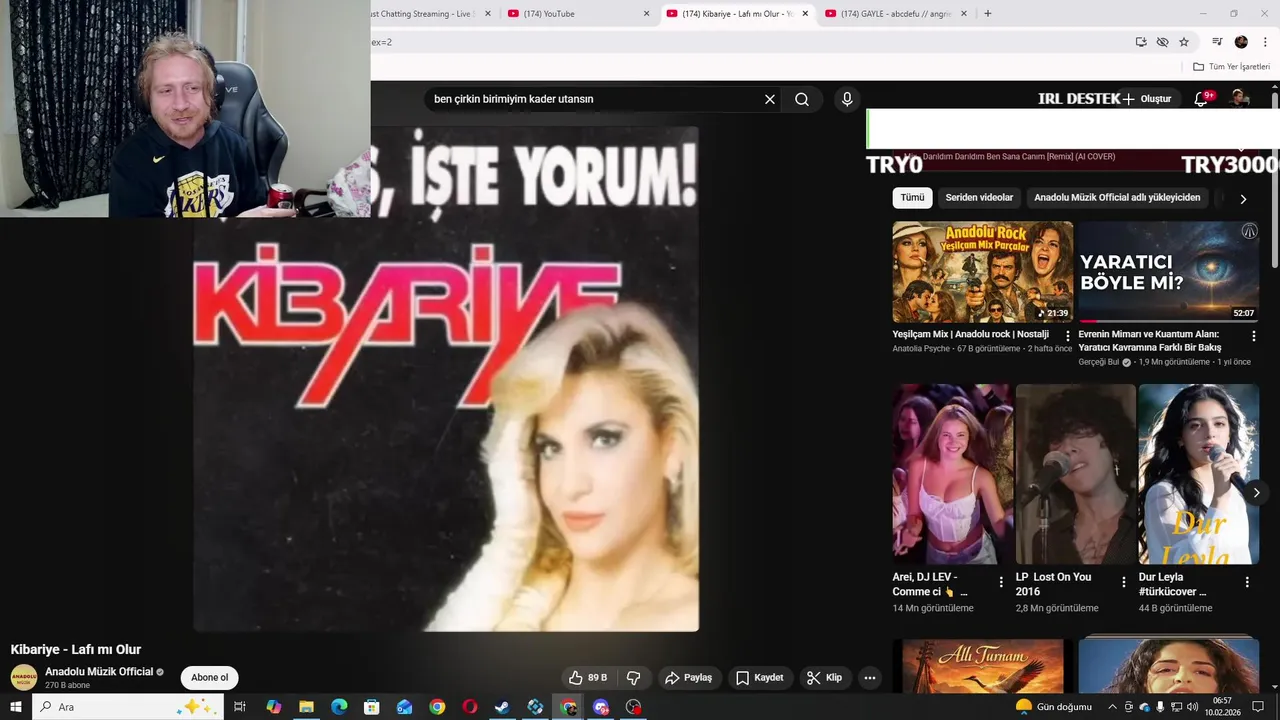Viewport: 1280px width, 720px height.
Task: Open Steam from the taskbar
Action: coord(502,707)
